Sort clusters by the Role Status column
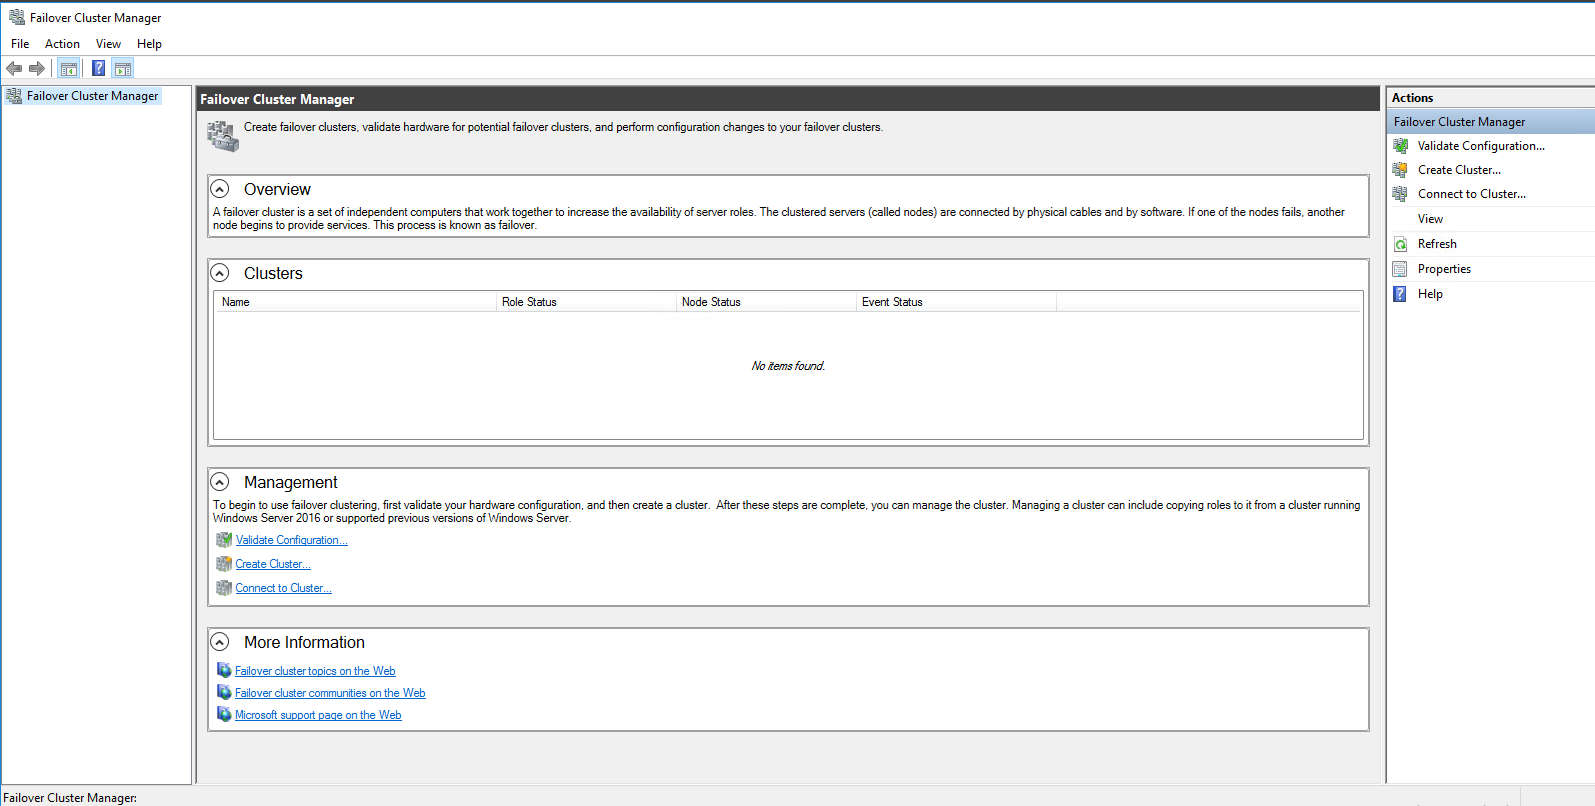The image size is (1595, 806). coord(586,302)
